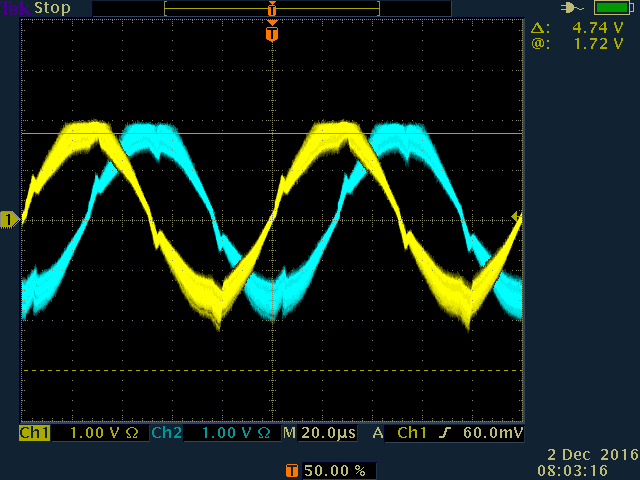
Task: Click the green battery level indicator
Action: coord(614,8)
